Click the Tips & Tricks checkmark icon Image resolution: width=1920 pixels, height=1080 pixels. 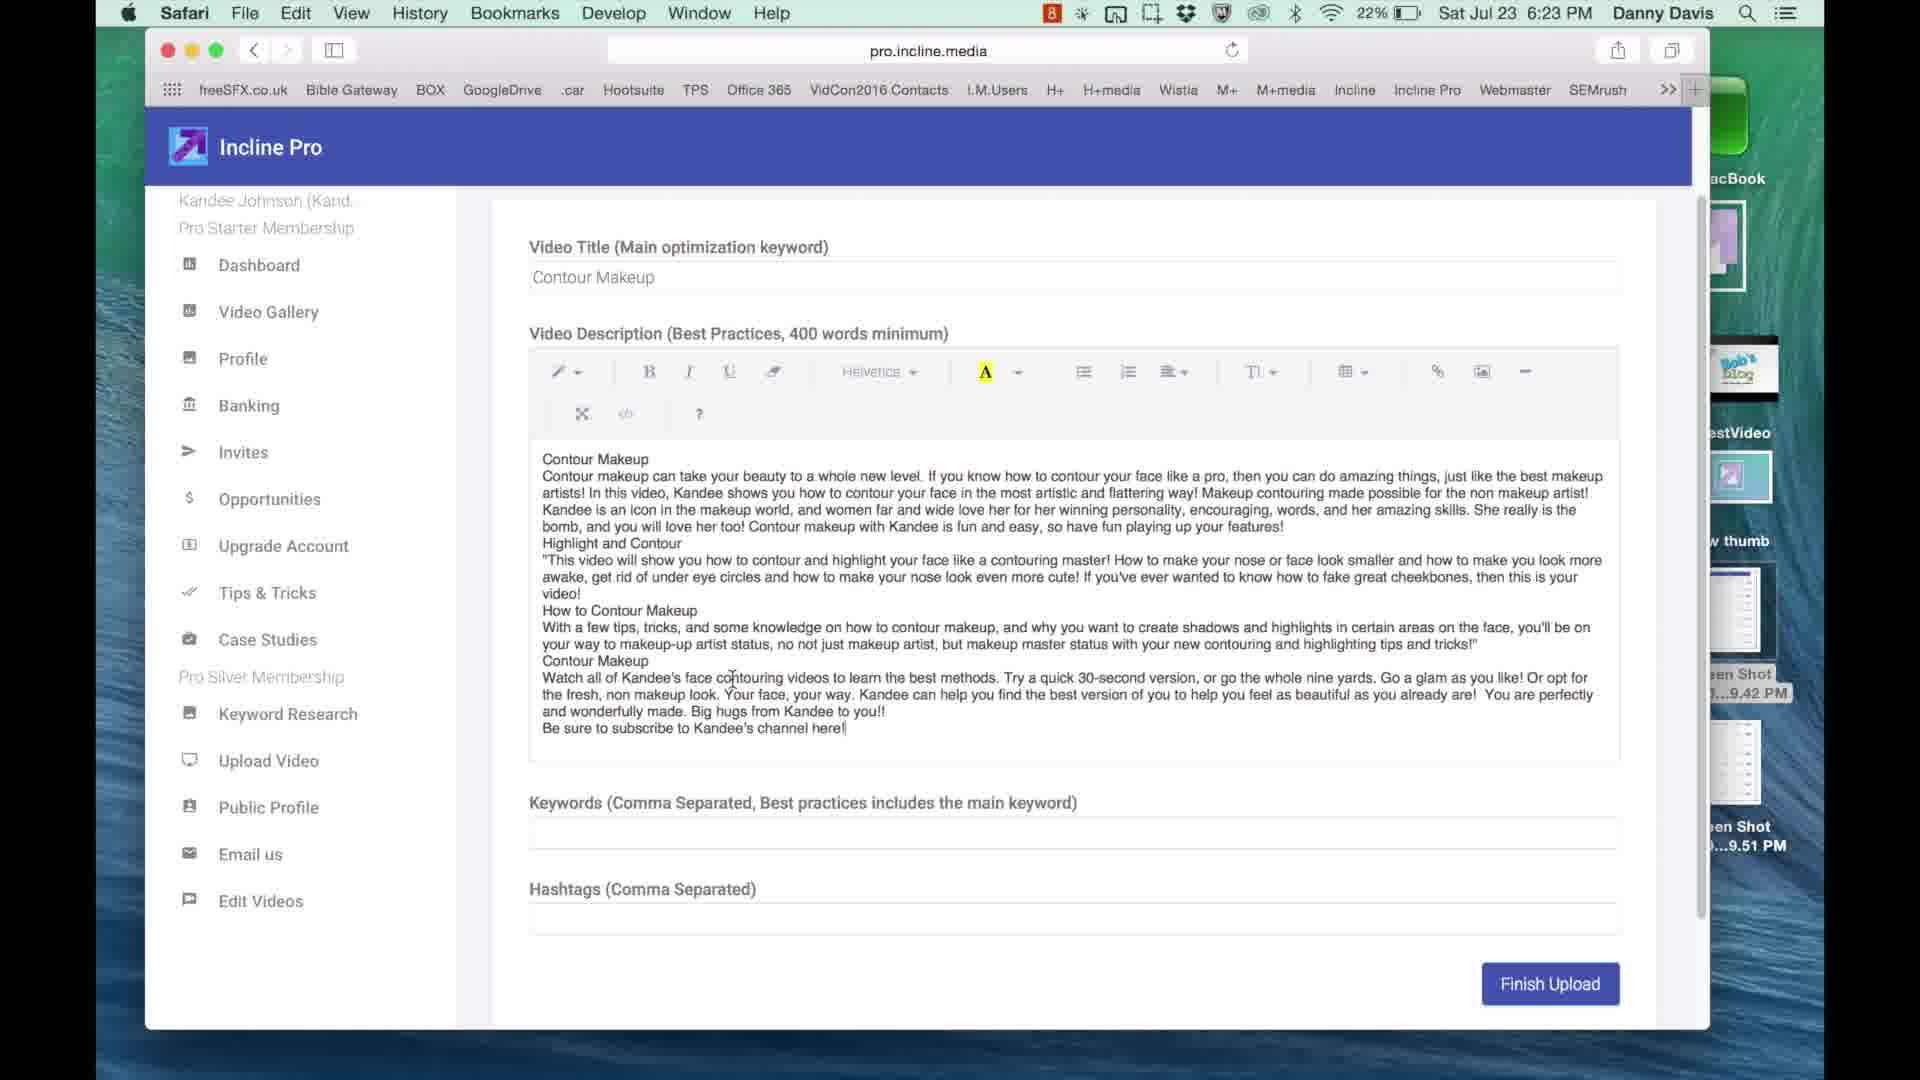189,592
